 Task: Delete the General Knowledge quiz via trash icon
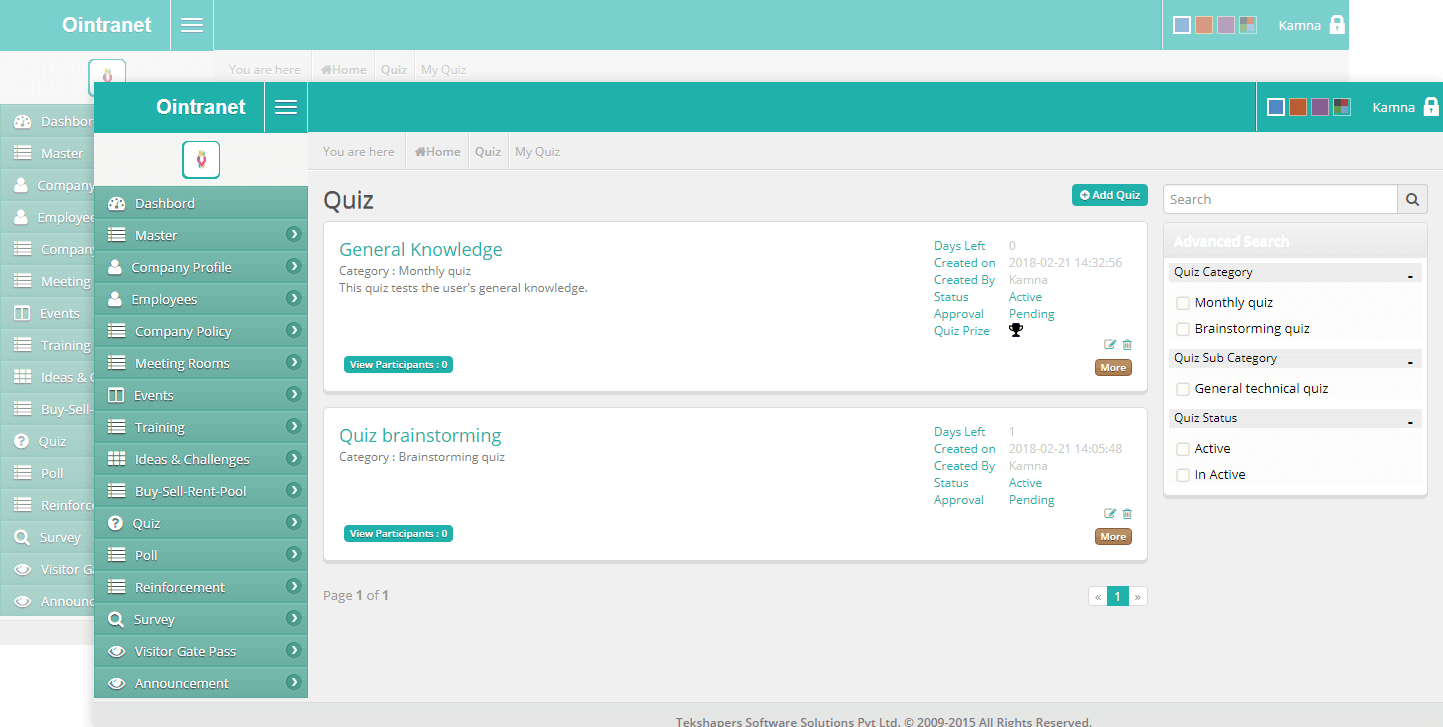[x=1127, y=345]
